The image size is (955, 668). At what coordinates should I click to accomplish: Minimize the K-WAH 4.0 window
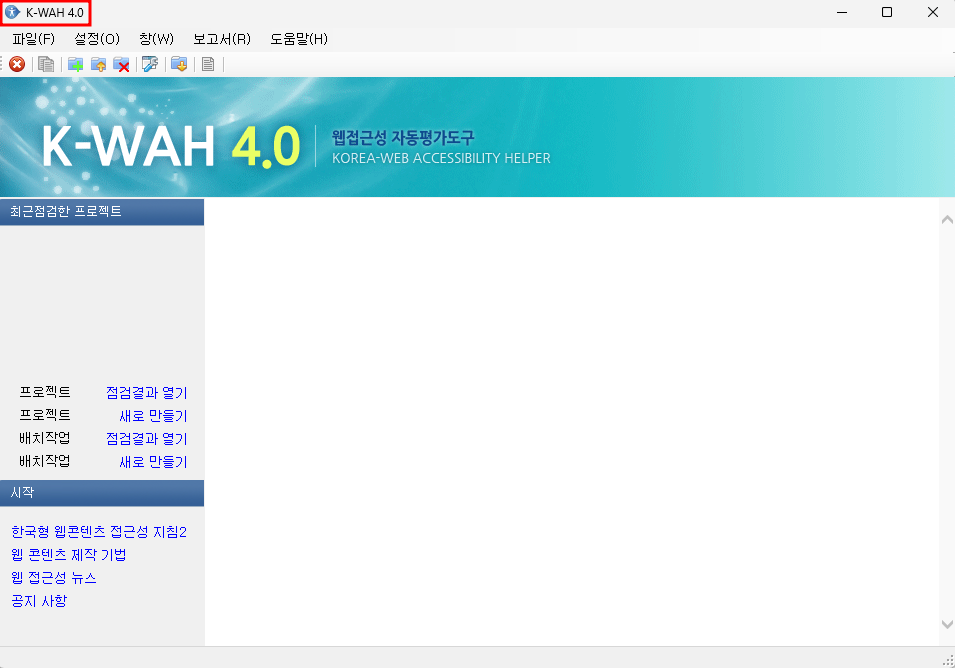[842, 12]
